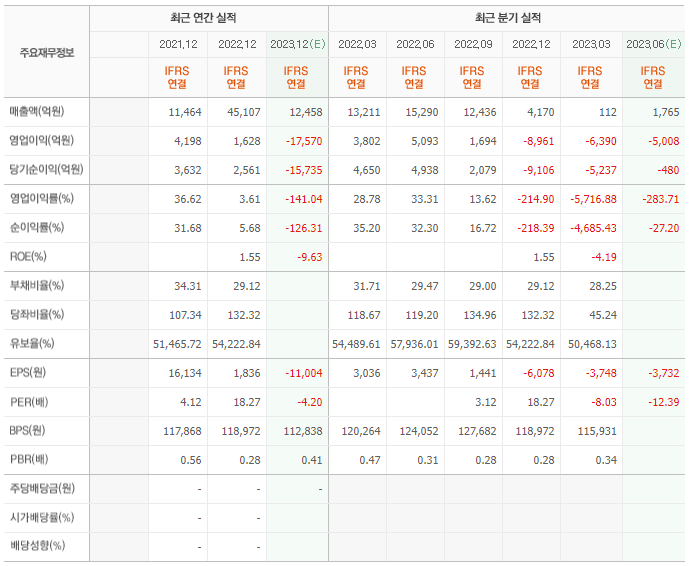Select the 순이익률(%) row label
Image resolution: width=691 pixels, height=566 pixels.
37,228
